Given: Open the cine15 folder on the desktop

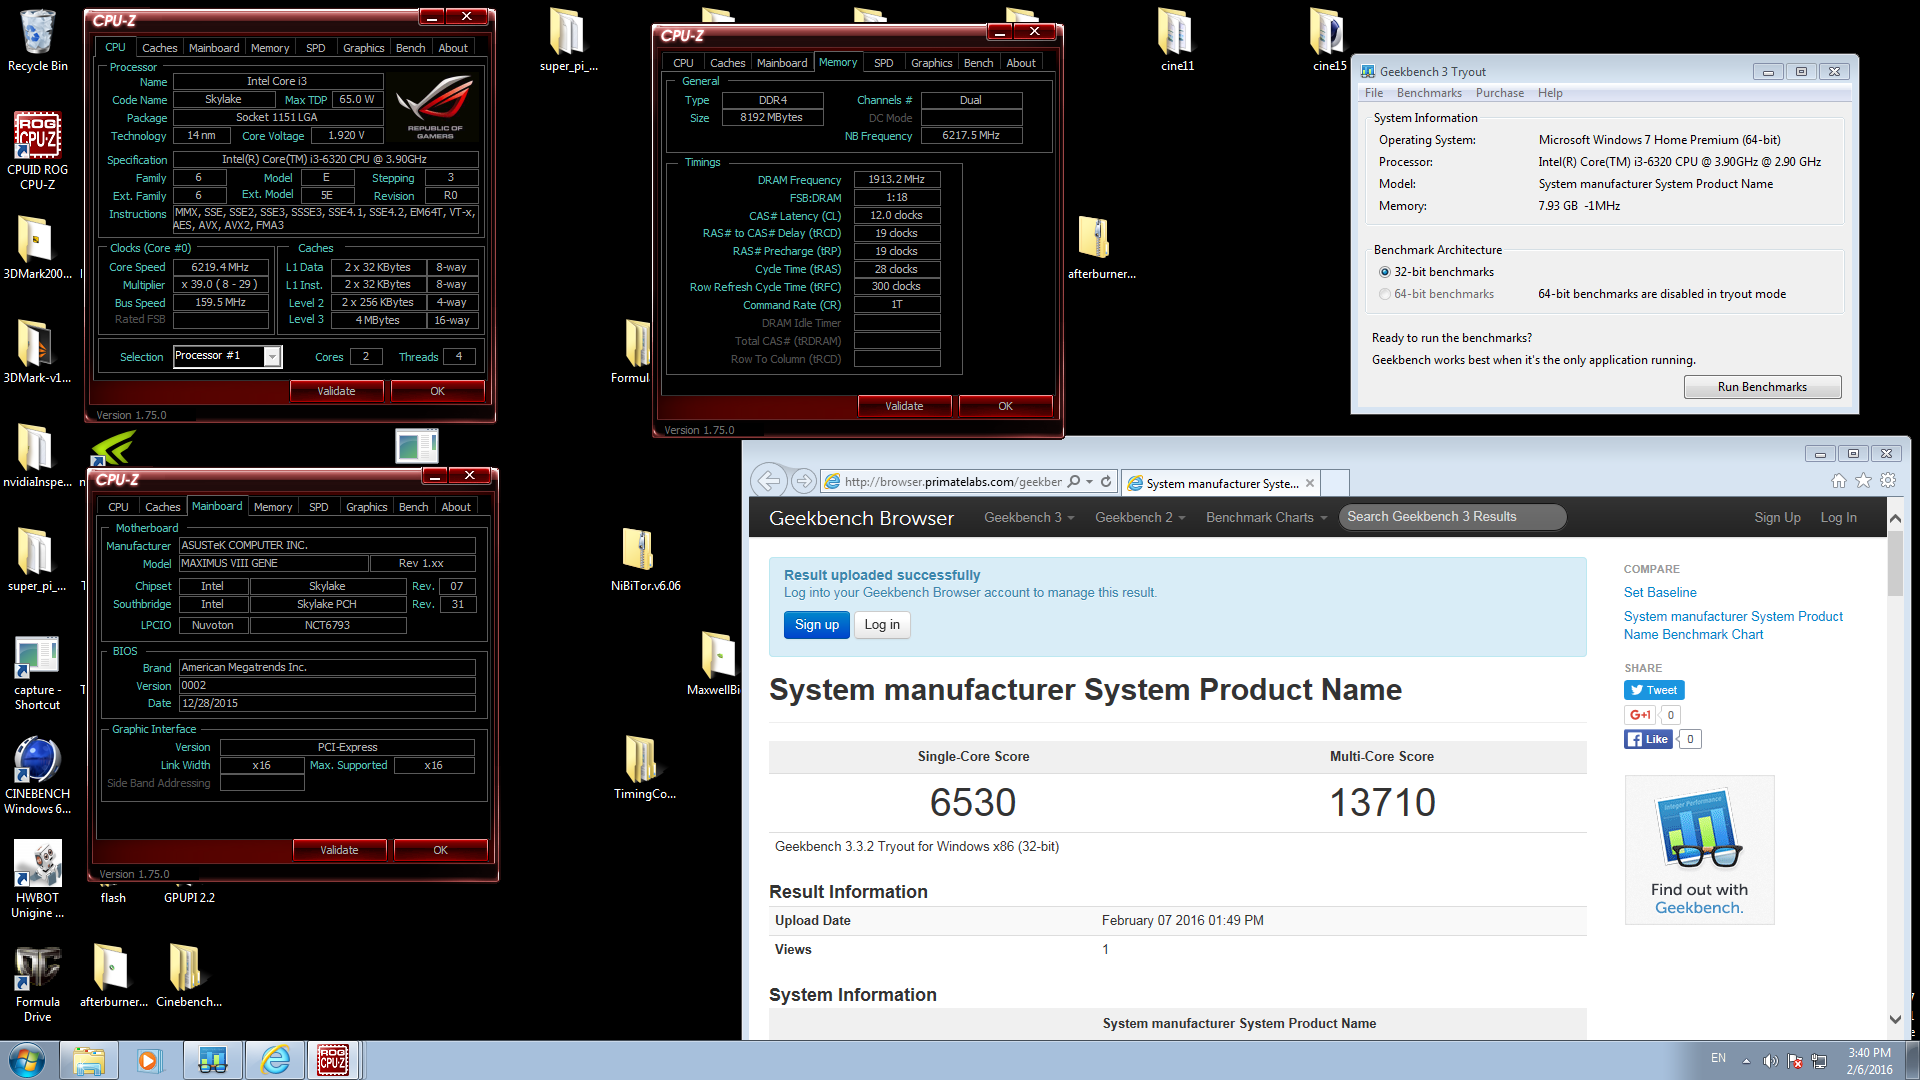Looking at the screenshot, I should [x=1328, y=40].
